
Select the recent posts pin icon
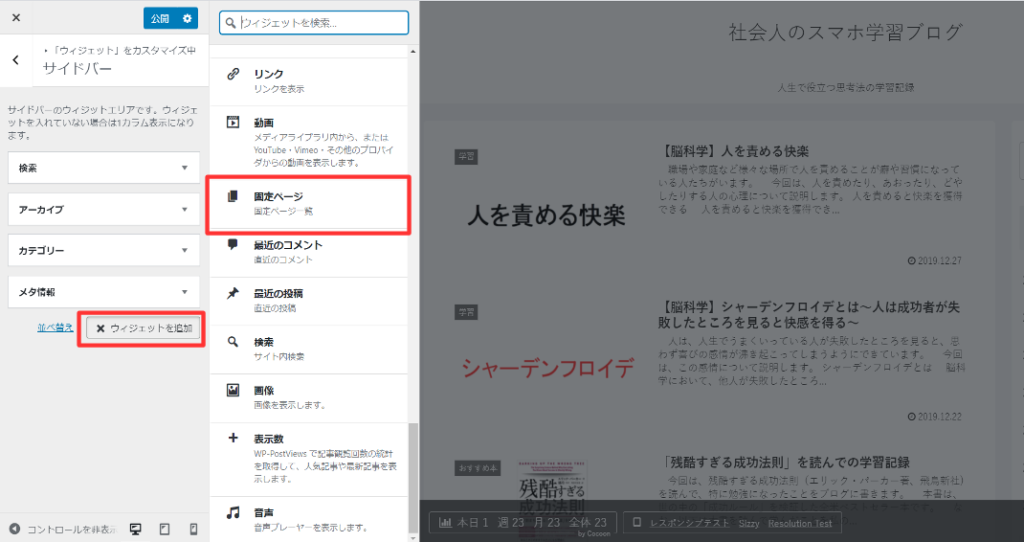point(233,293)
